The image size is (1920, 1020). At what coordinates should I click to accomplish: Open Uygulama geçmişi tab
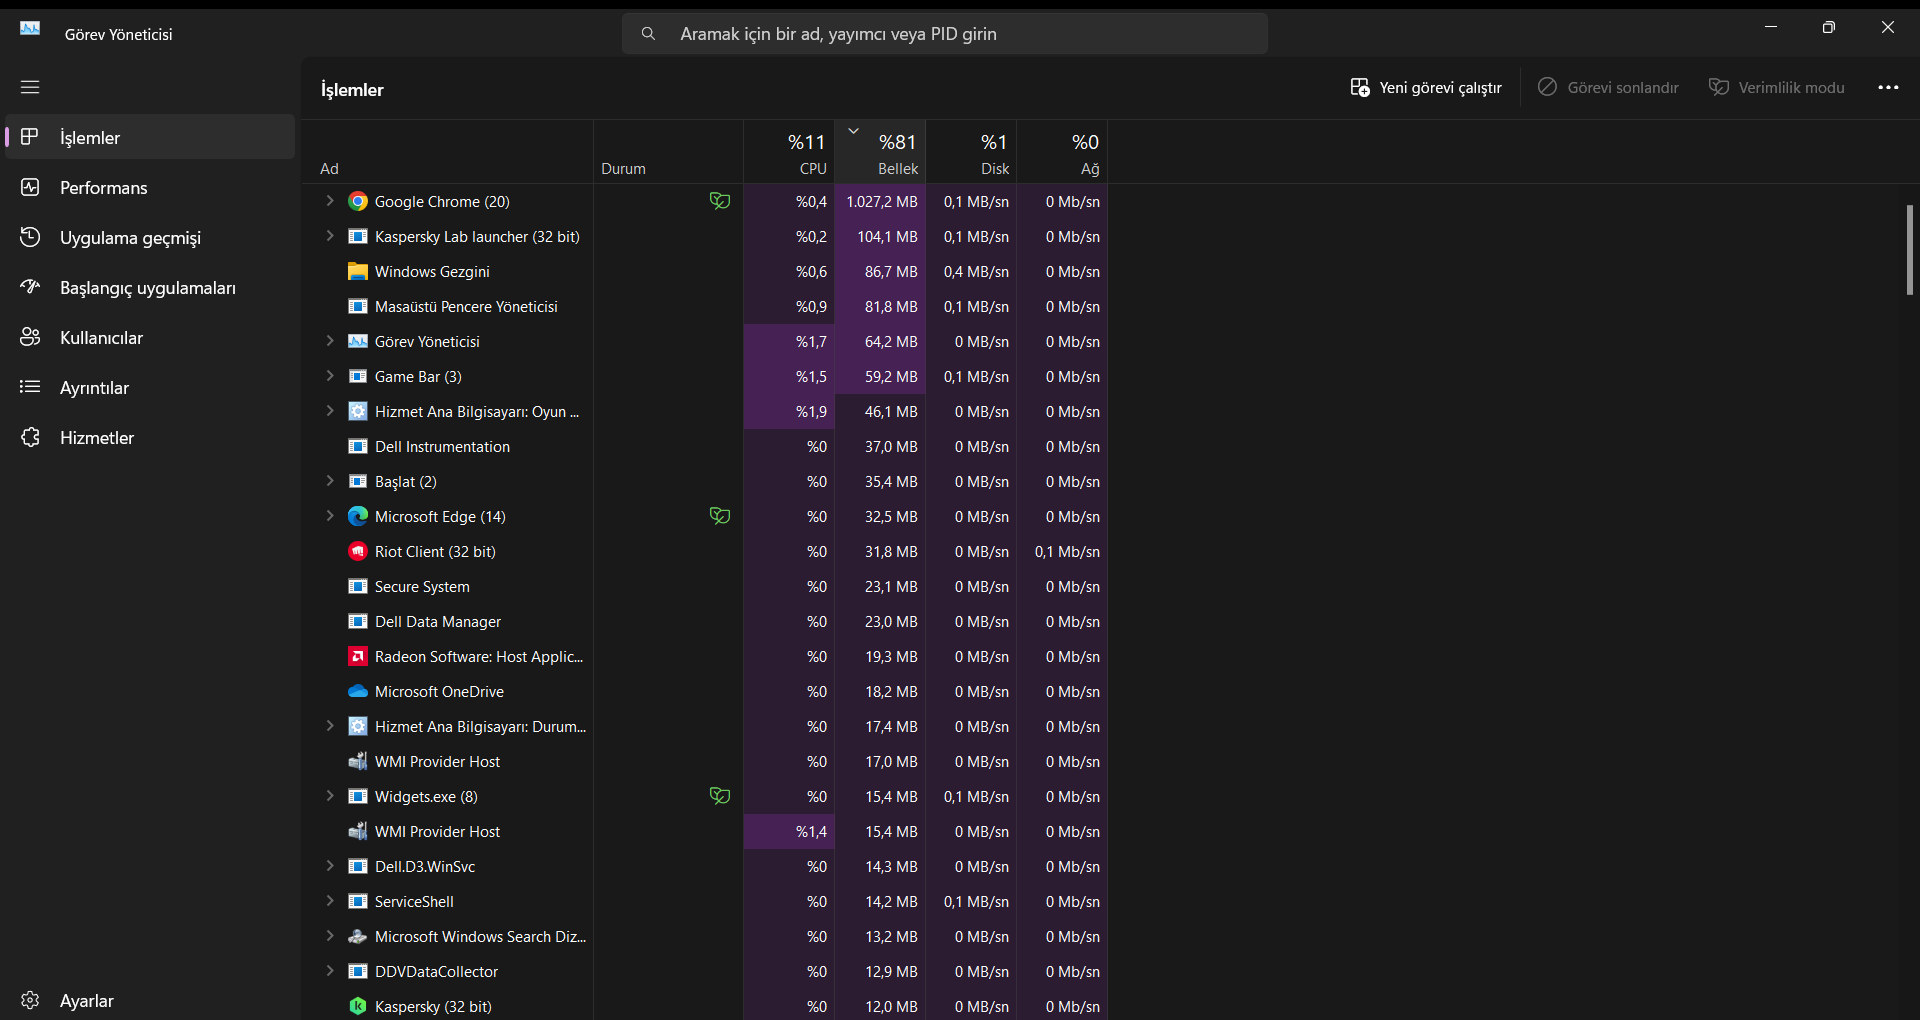click(x=150, y=237)
